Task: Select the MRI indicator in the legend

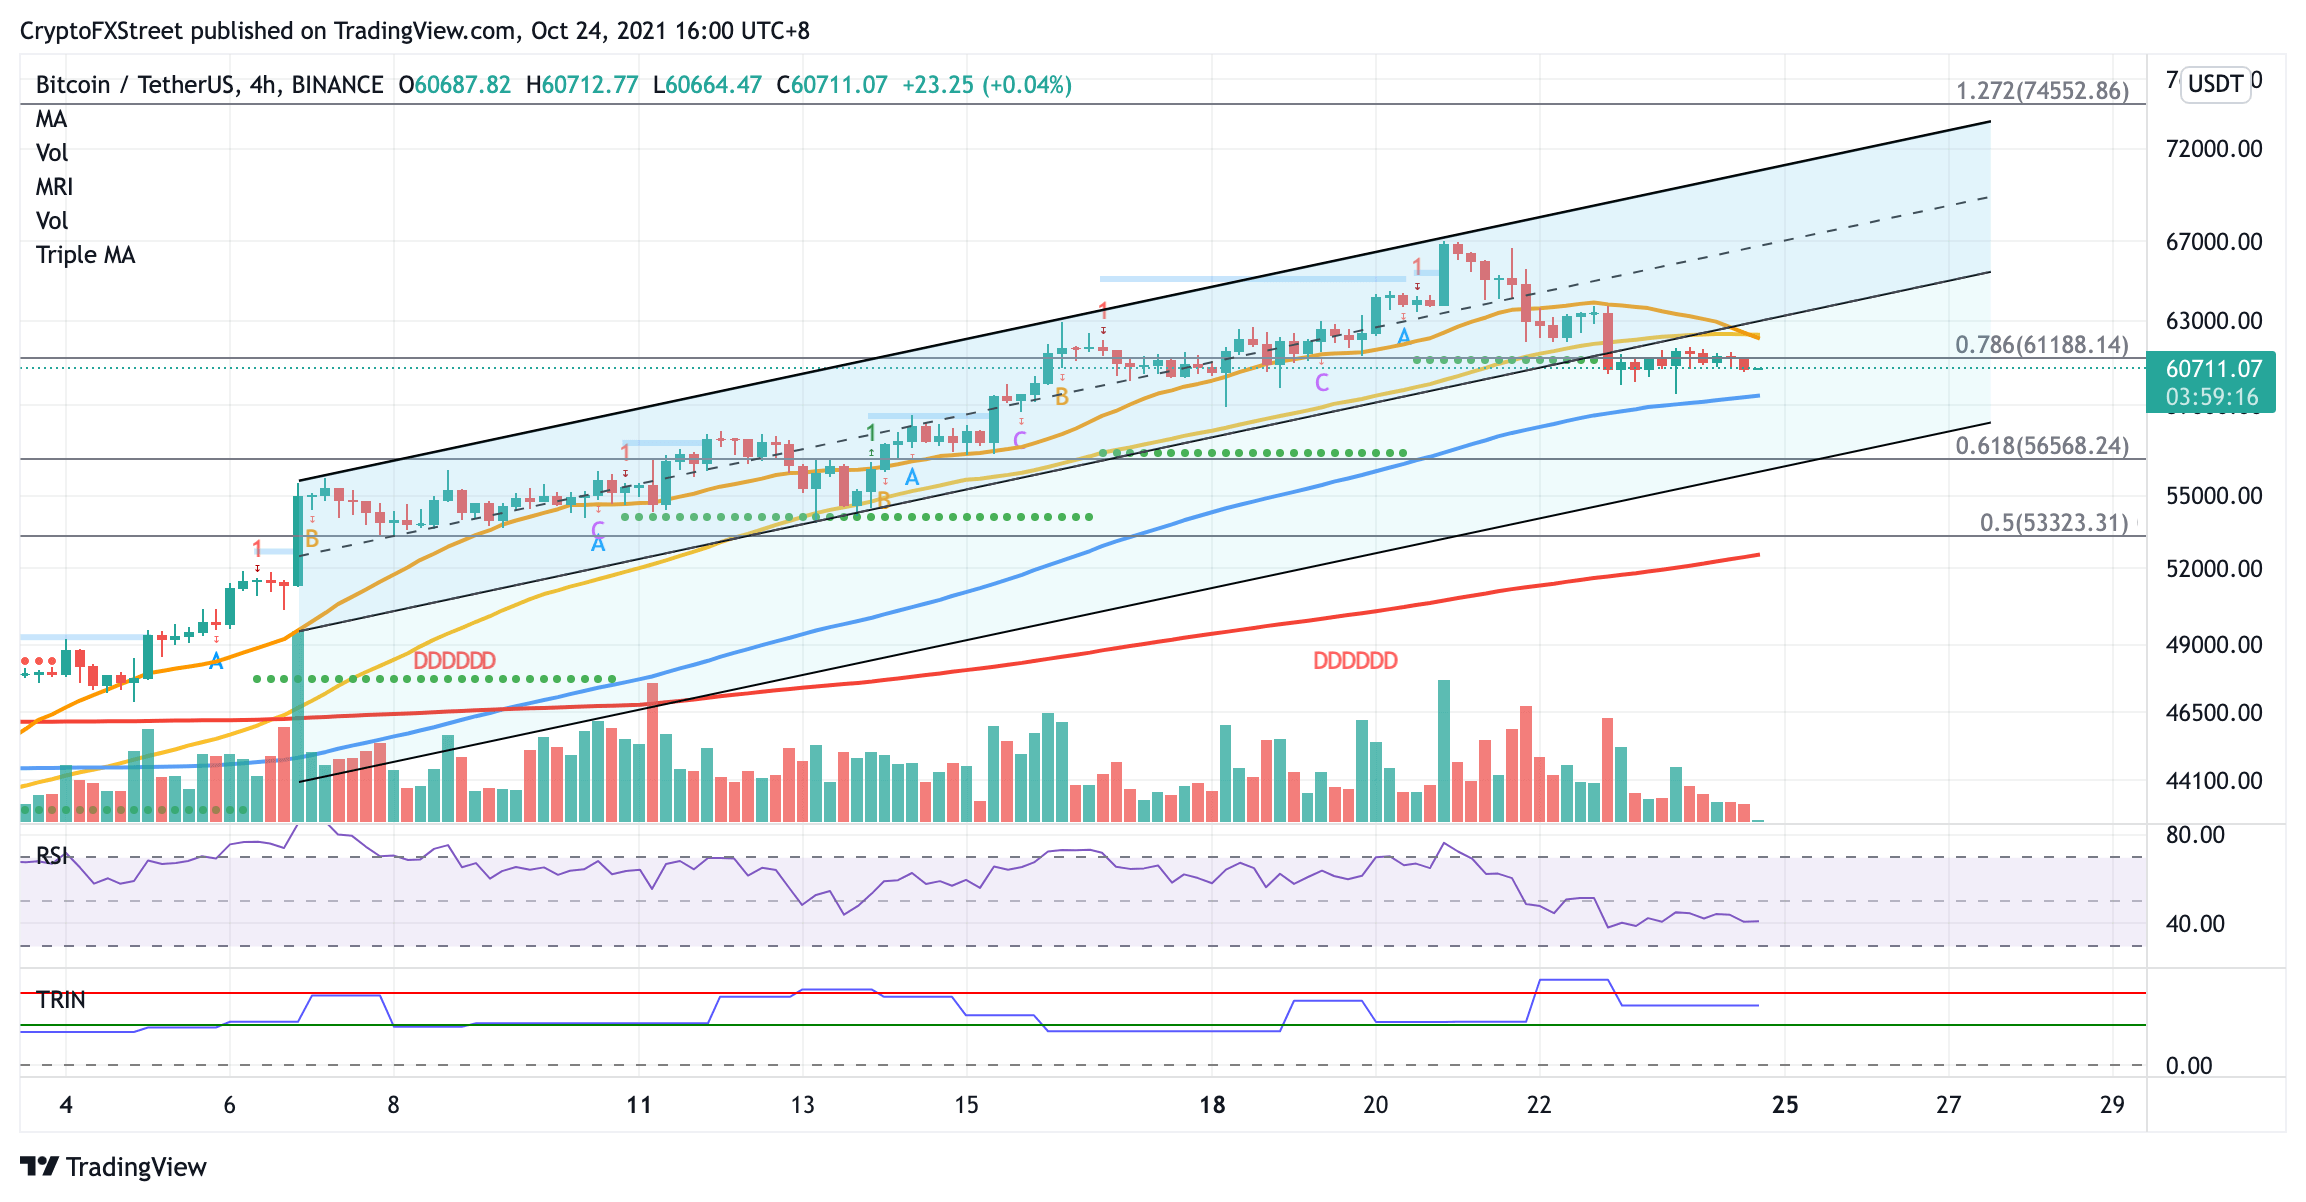Action: [x=52, y=187]
